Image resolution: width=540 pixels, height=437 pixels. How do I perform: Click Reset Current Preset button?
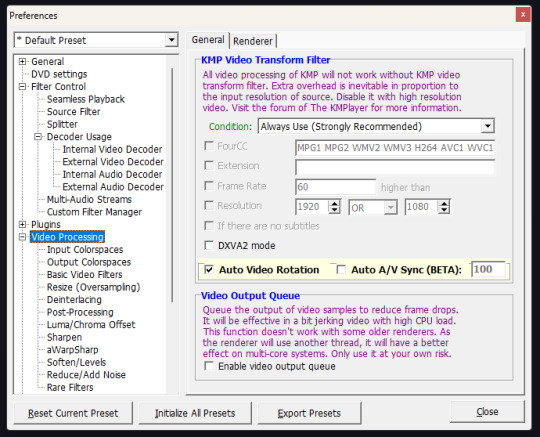click(x=73, y=413)
